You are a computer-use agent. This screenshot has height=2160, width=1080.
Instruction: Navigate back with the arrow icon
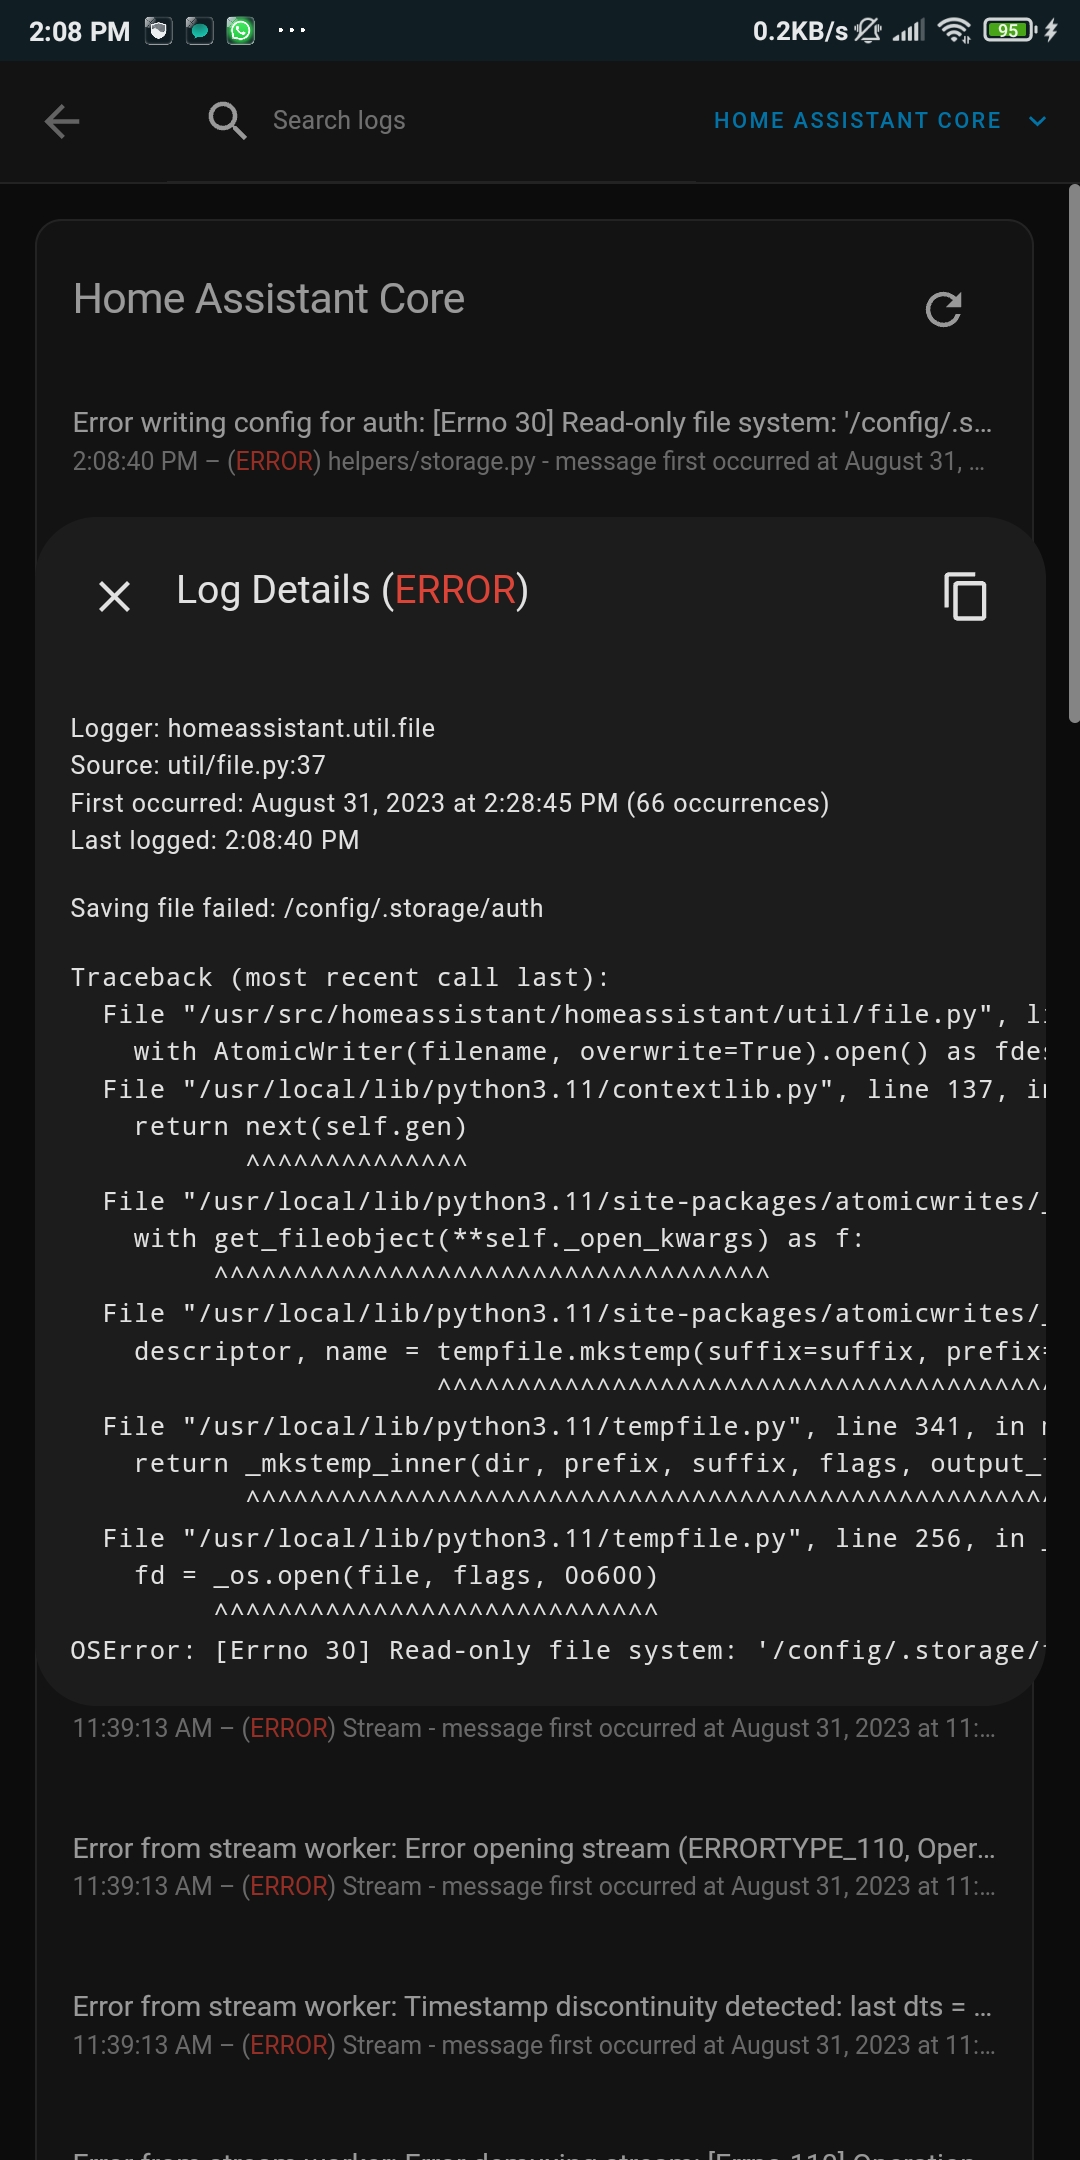click(x=60, y=120)
